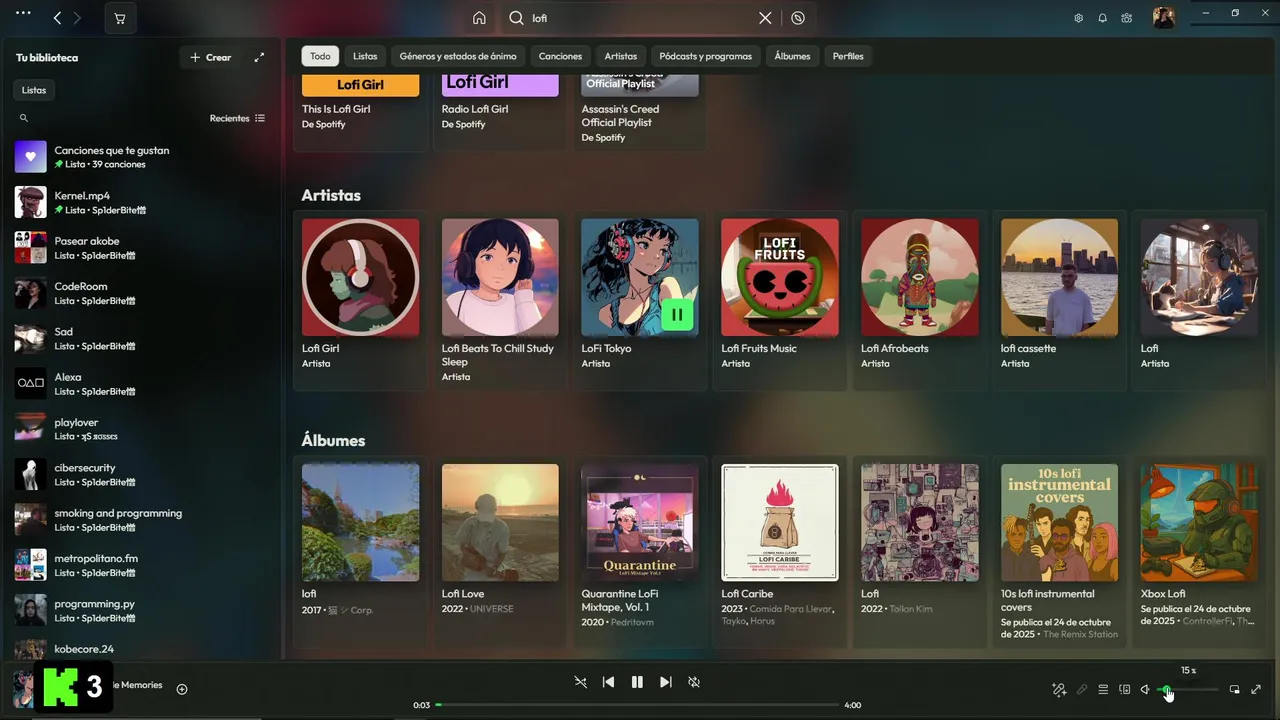Open settings gear in the top bar
The image size is (1280, 720).
(1078, 18)
